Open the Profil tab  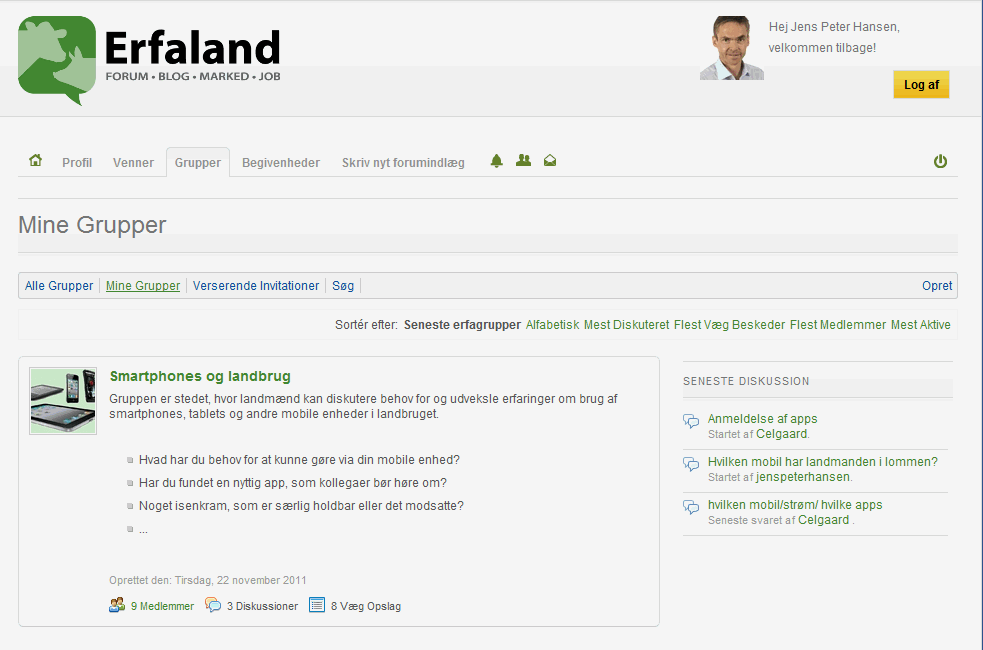(77, 163)
